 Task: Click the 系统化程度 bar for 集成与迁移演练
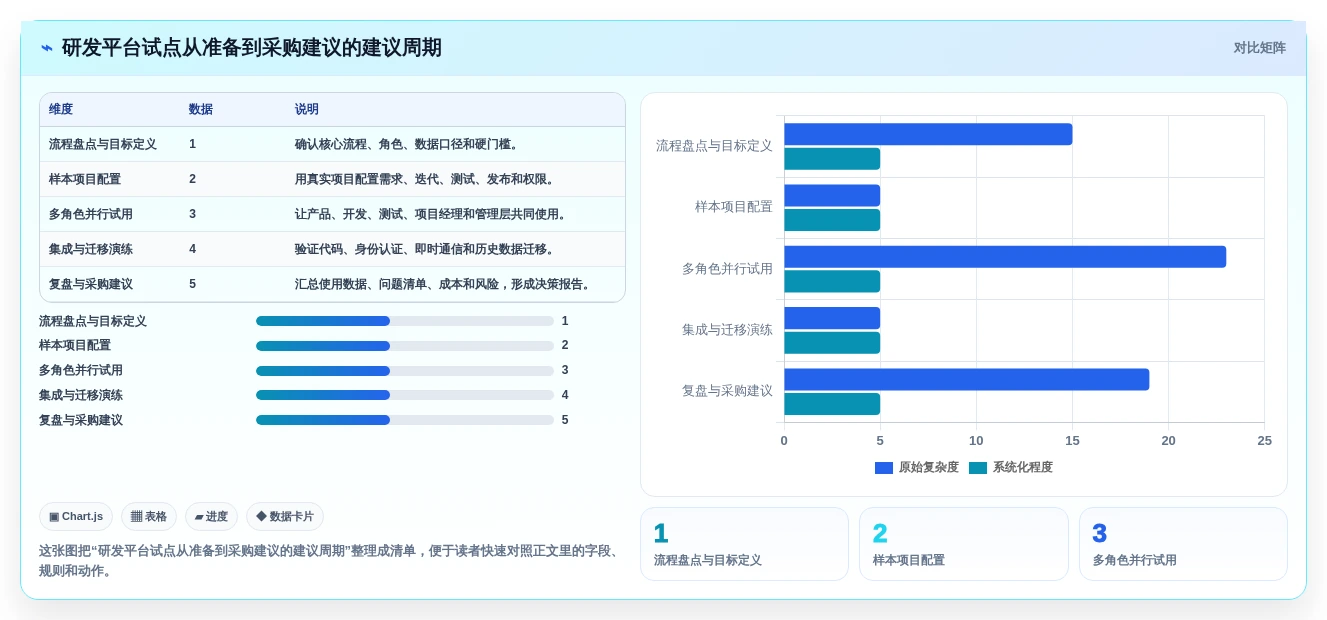click(x=832, y=343)
